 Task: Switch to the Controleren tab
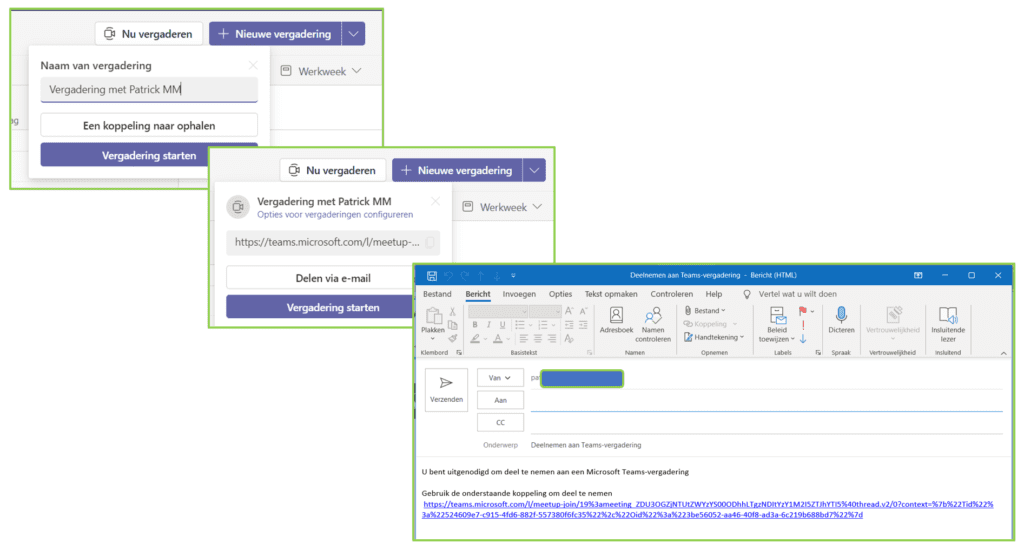tap(671, 294)
